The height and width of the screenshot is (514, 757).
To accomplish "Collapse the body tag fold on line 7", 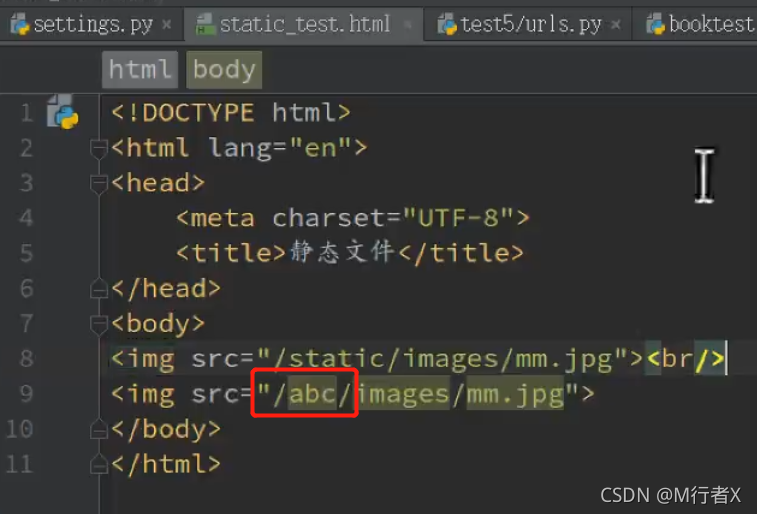I will tap(98, 324).
